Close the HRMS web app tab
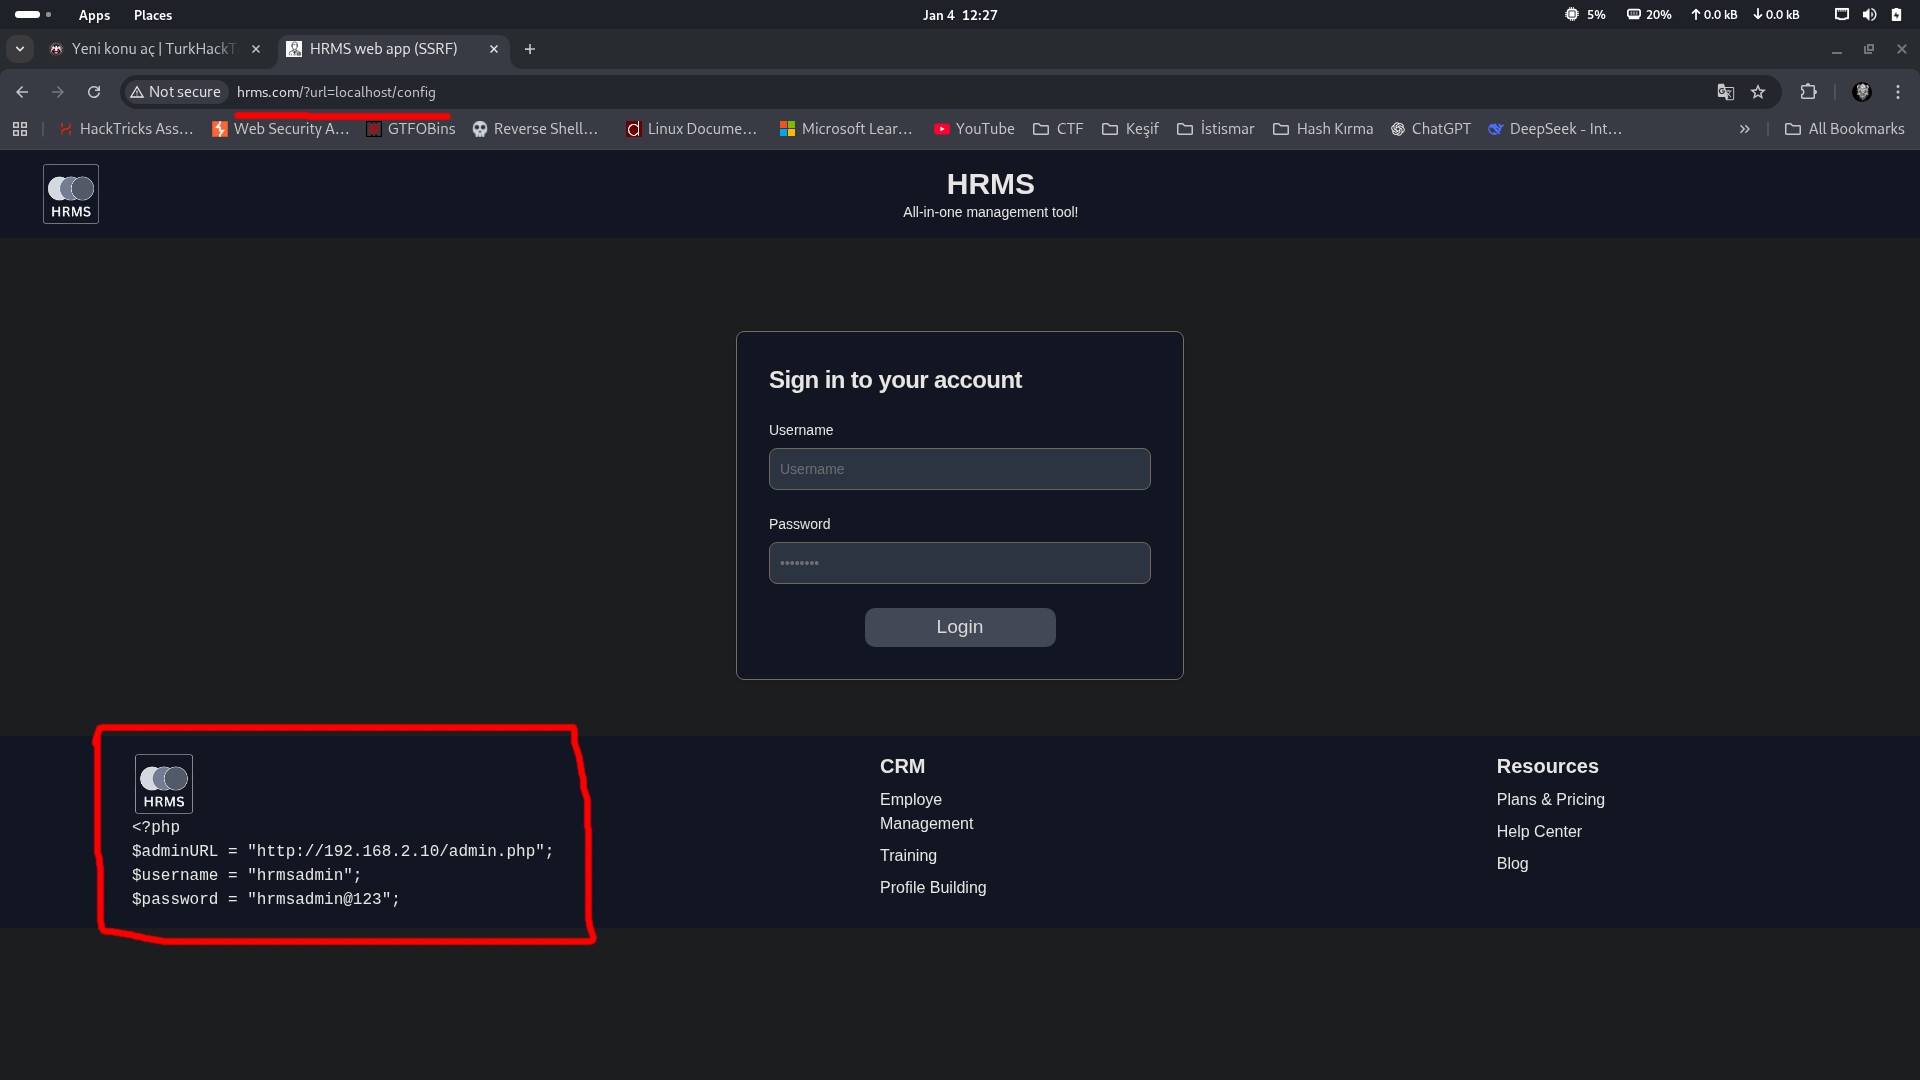1920x1080 pixels. tap(494, 49)
